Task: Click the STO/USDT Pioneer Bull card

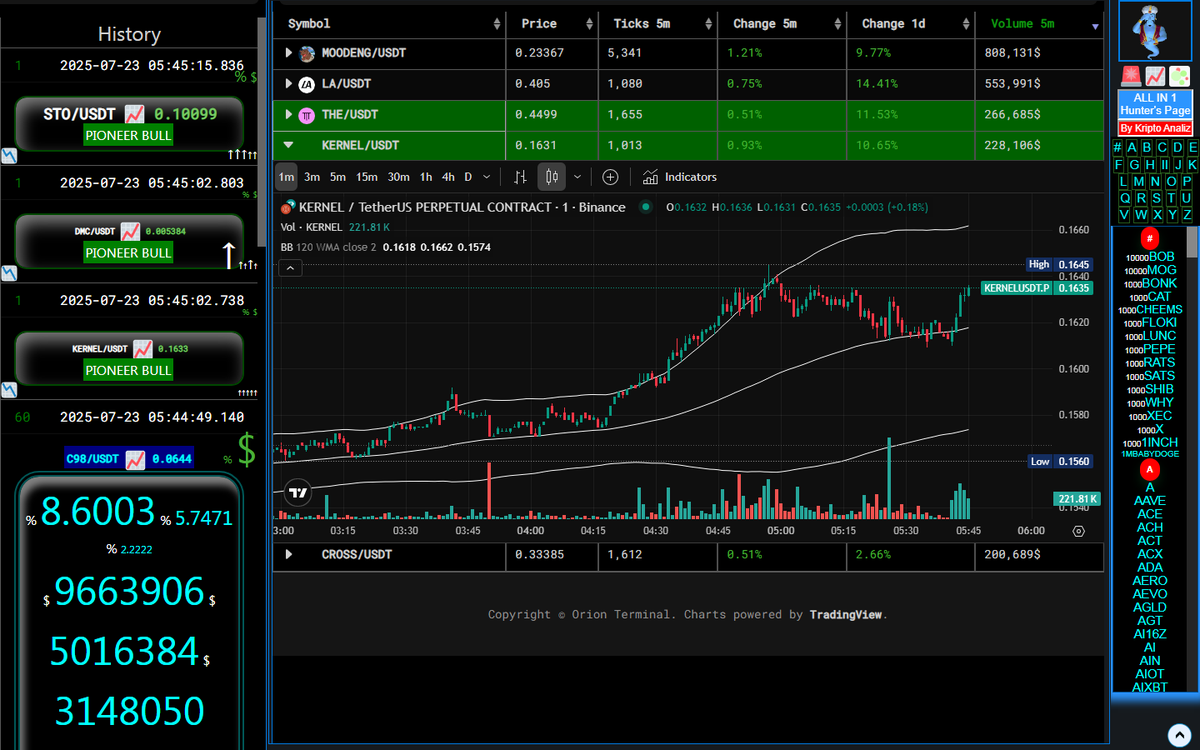Action: coord(129,124)
